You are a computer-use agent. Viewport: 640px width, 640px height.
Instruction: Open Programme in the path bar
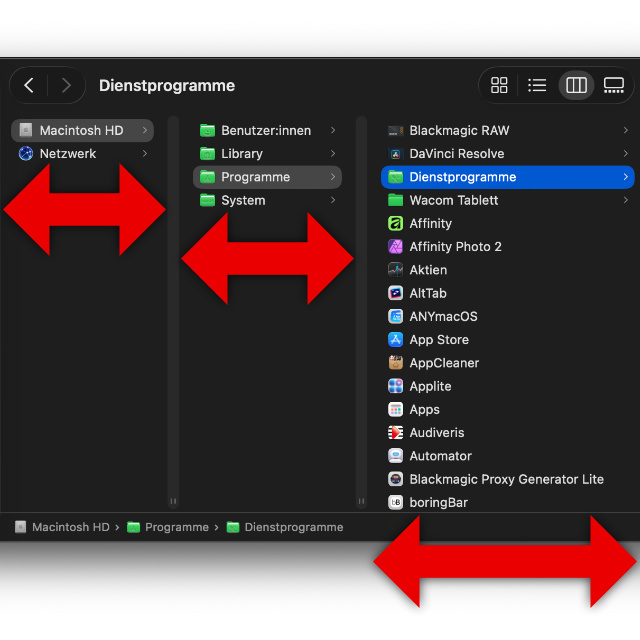coord(168,527)
